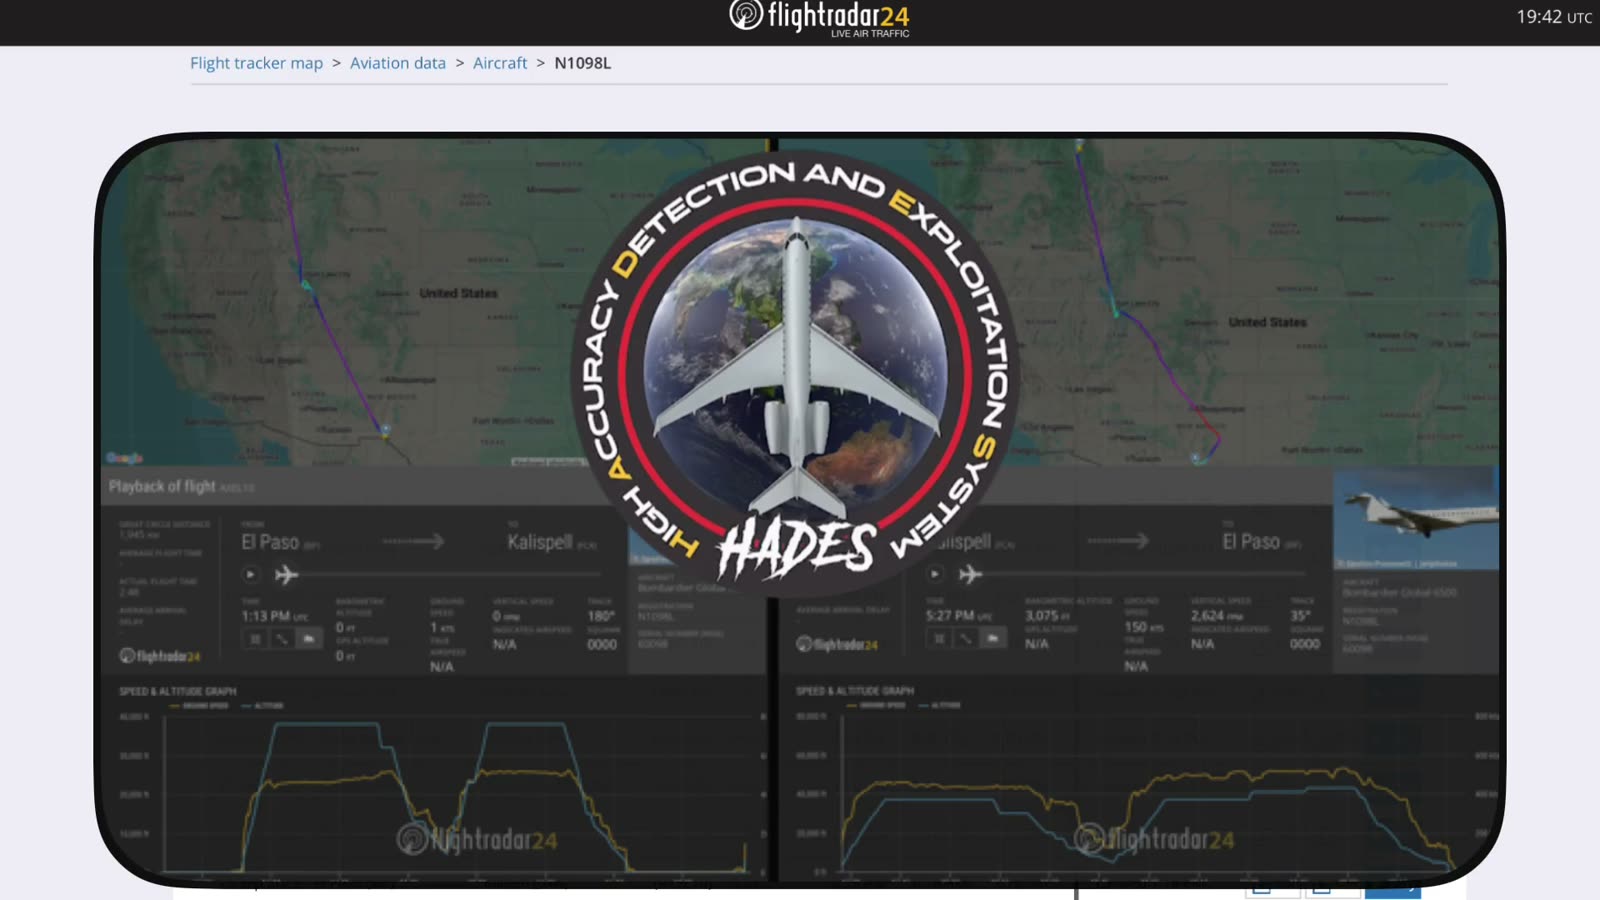Click the route line icon below 5:27 PM
The width and height of the screenshot is (1600, 900).
(965, 638)
